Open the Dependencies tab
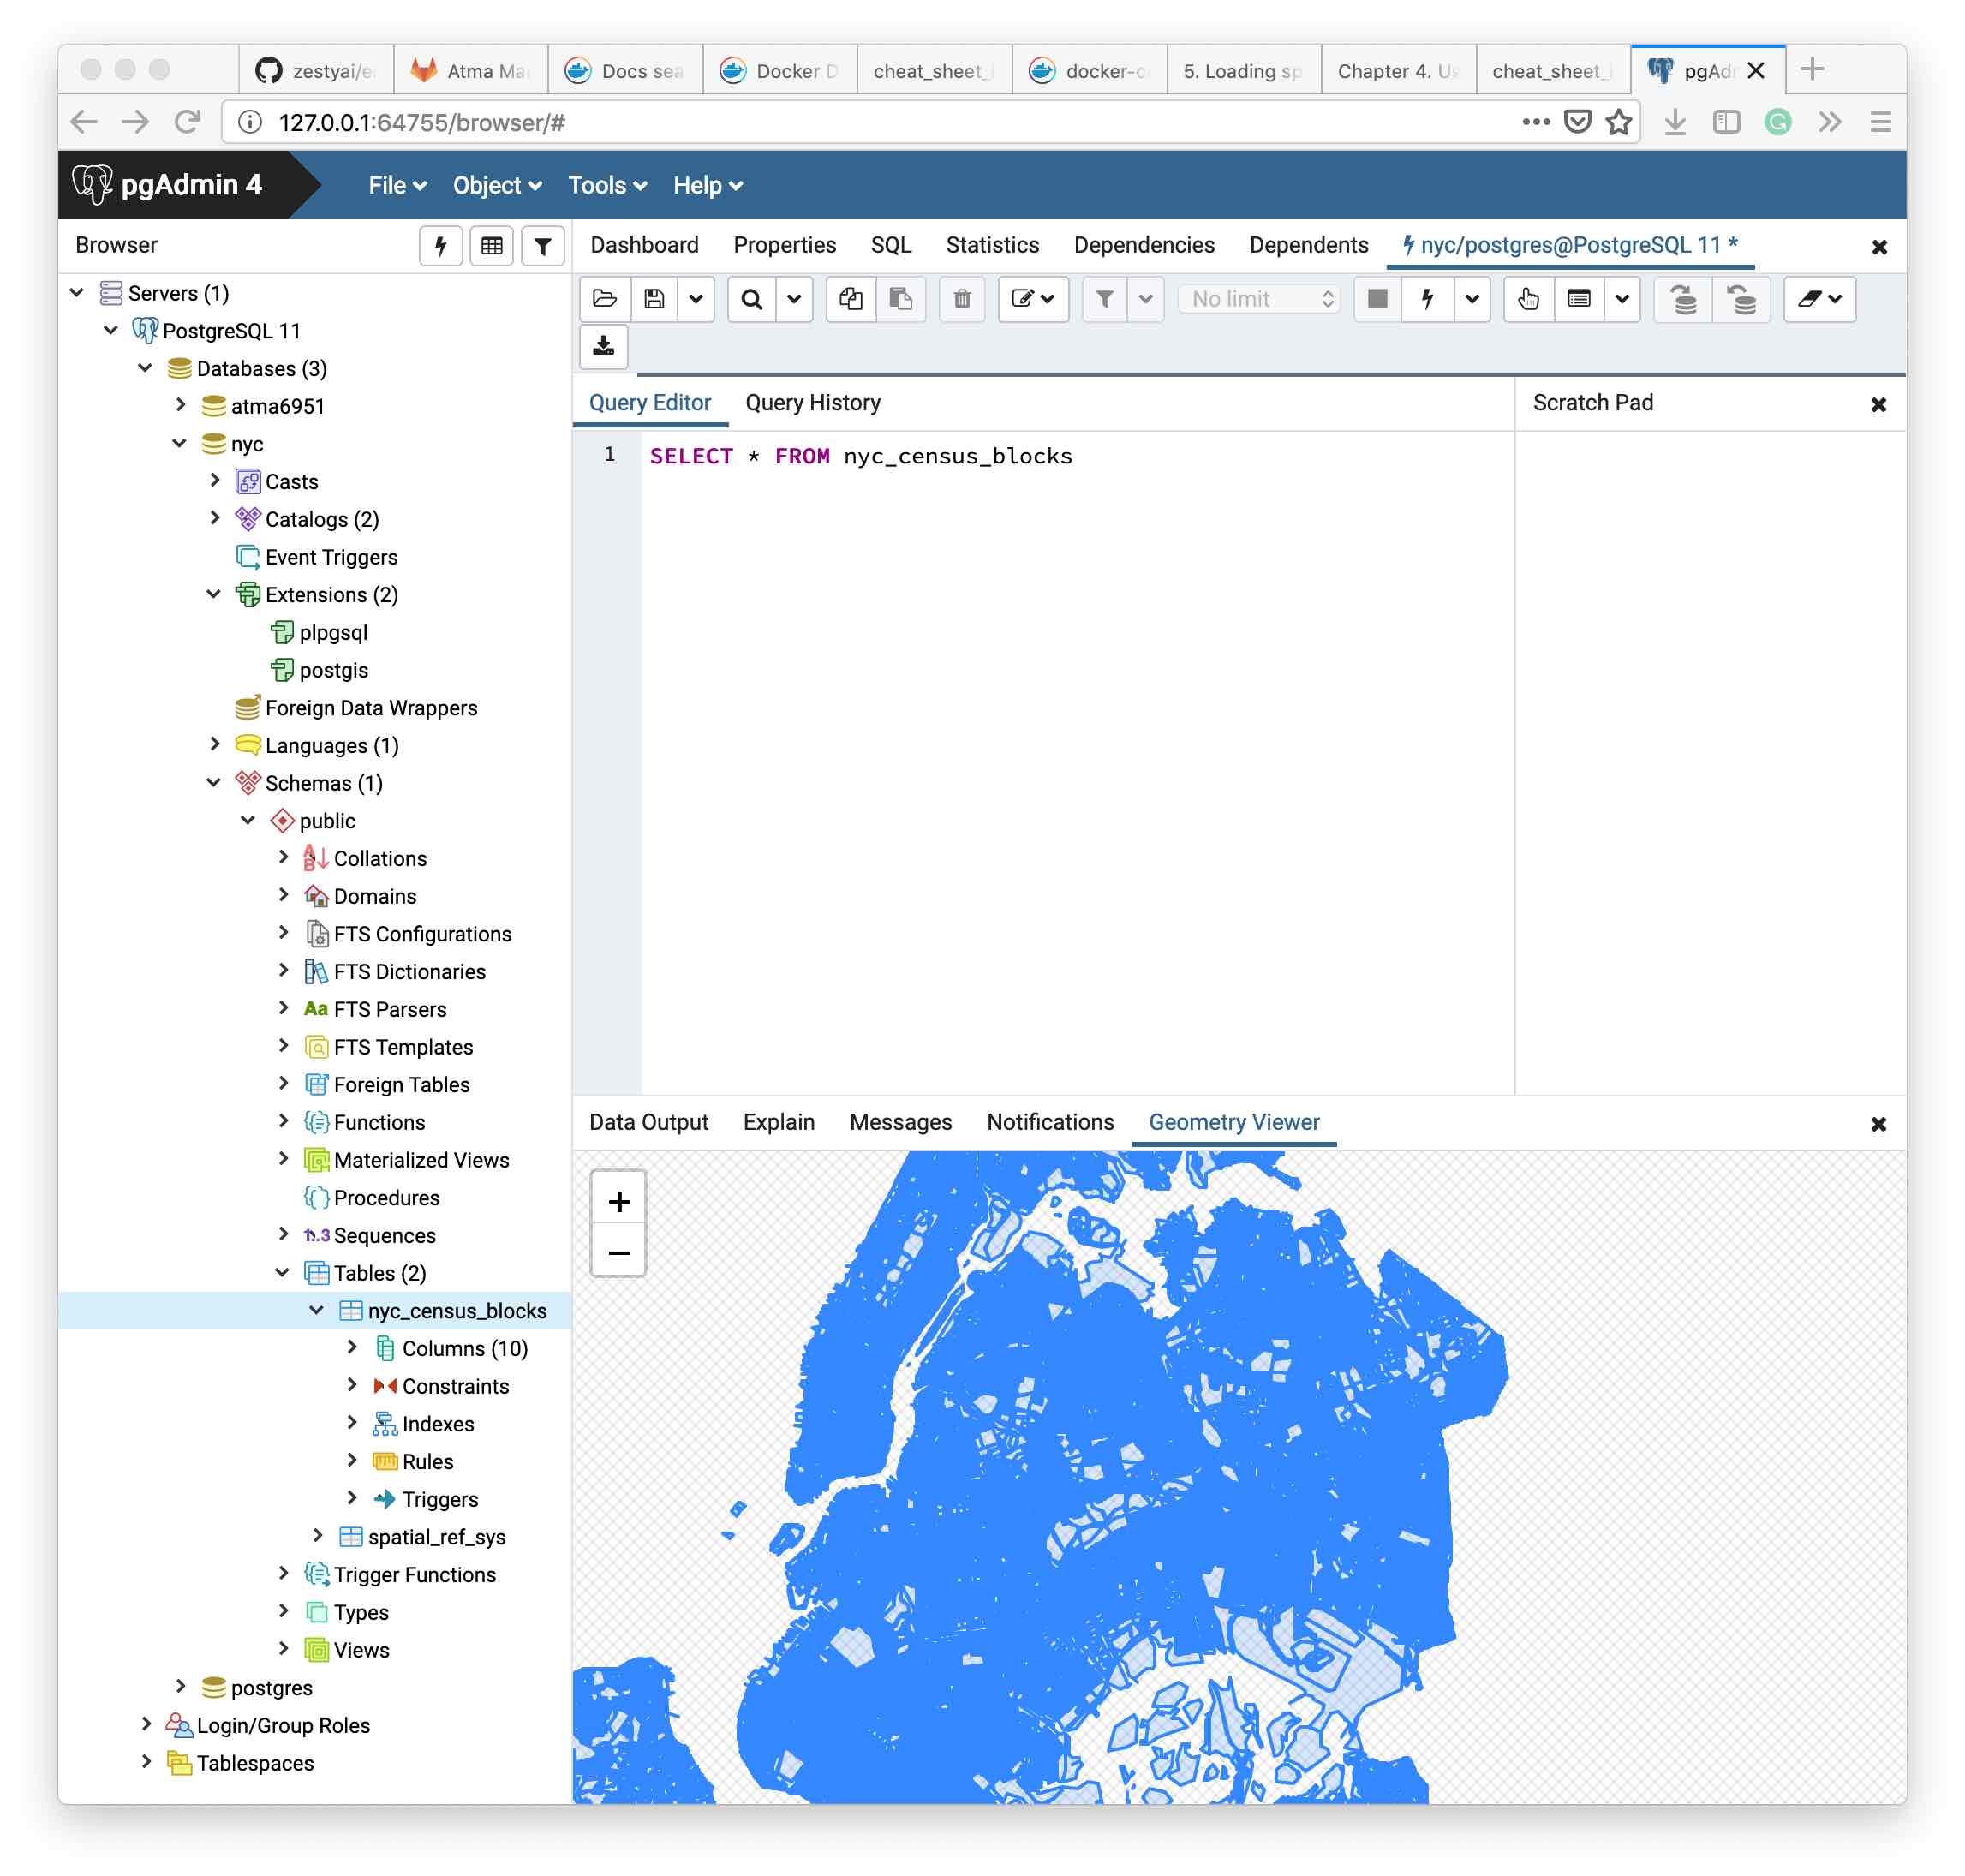Viewport: 1965px width, 1876px height. coord(1144,245)
